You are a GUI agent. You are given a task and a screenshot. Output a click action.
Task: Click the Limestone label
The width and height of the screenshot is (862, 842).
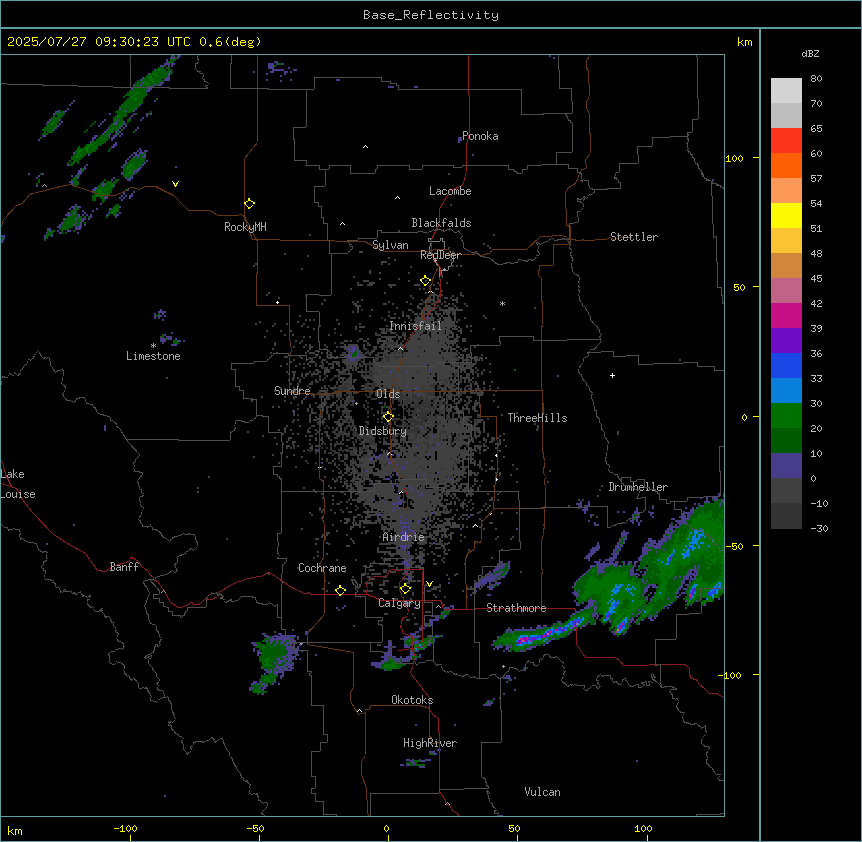153,356
